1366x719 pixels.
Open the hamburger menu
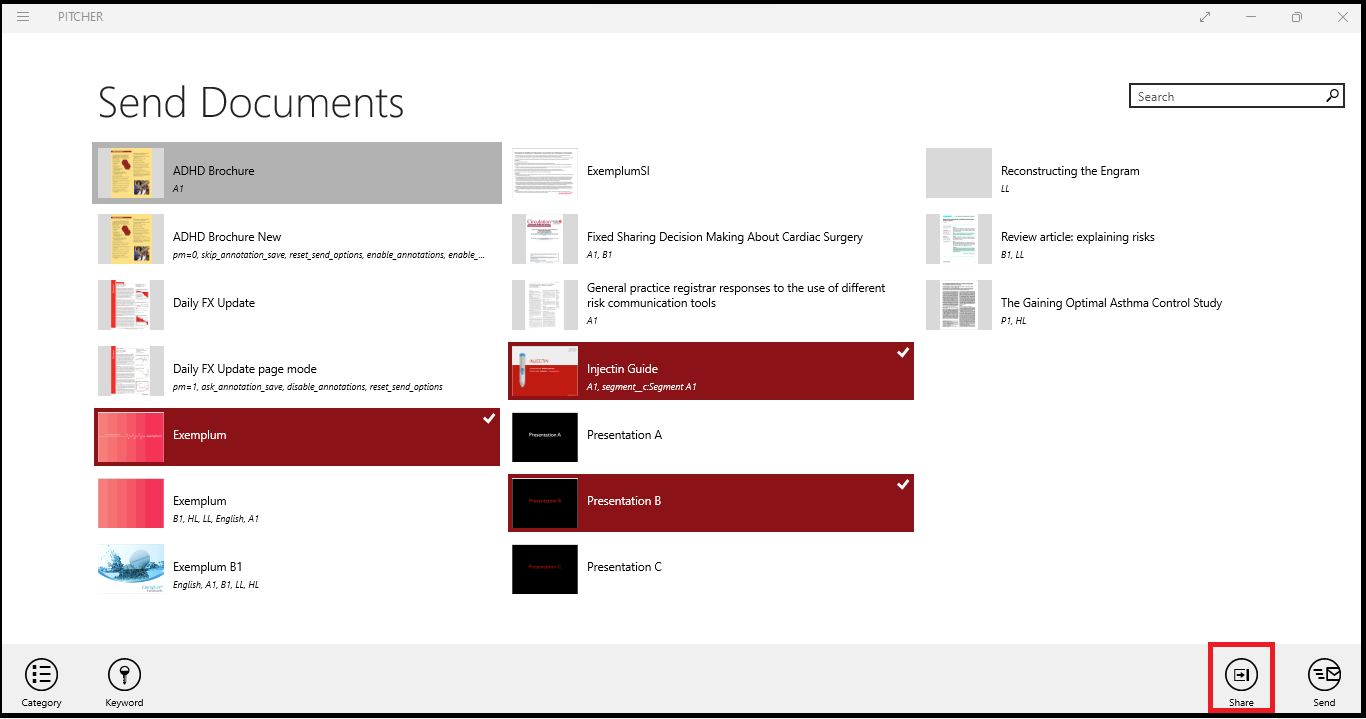coord(22,16)
